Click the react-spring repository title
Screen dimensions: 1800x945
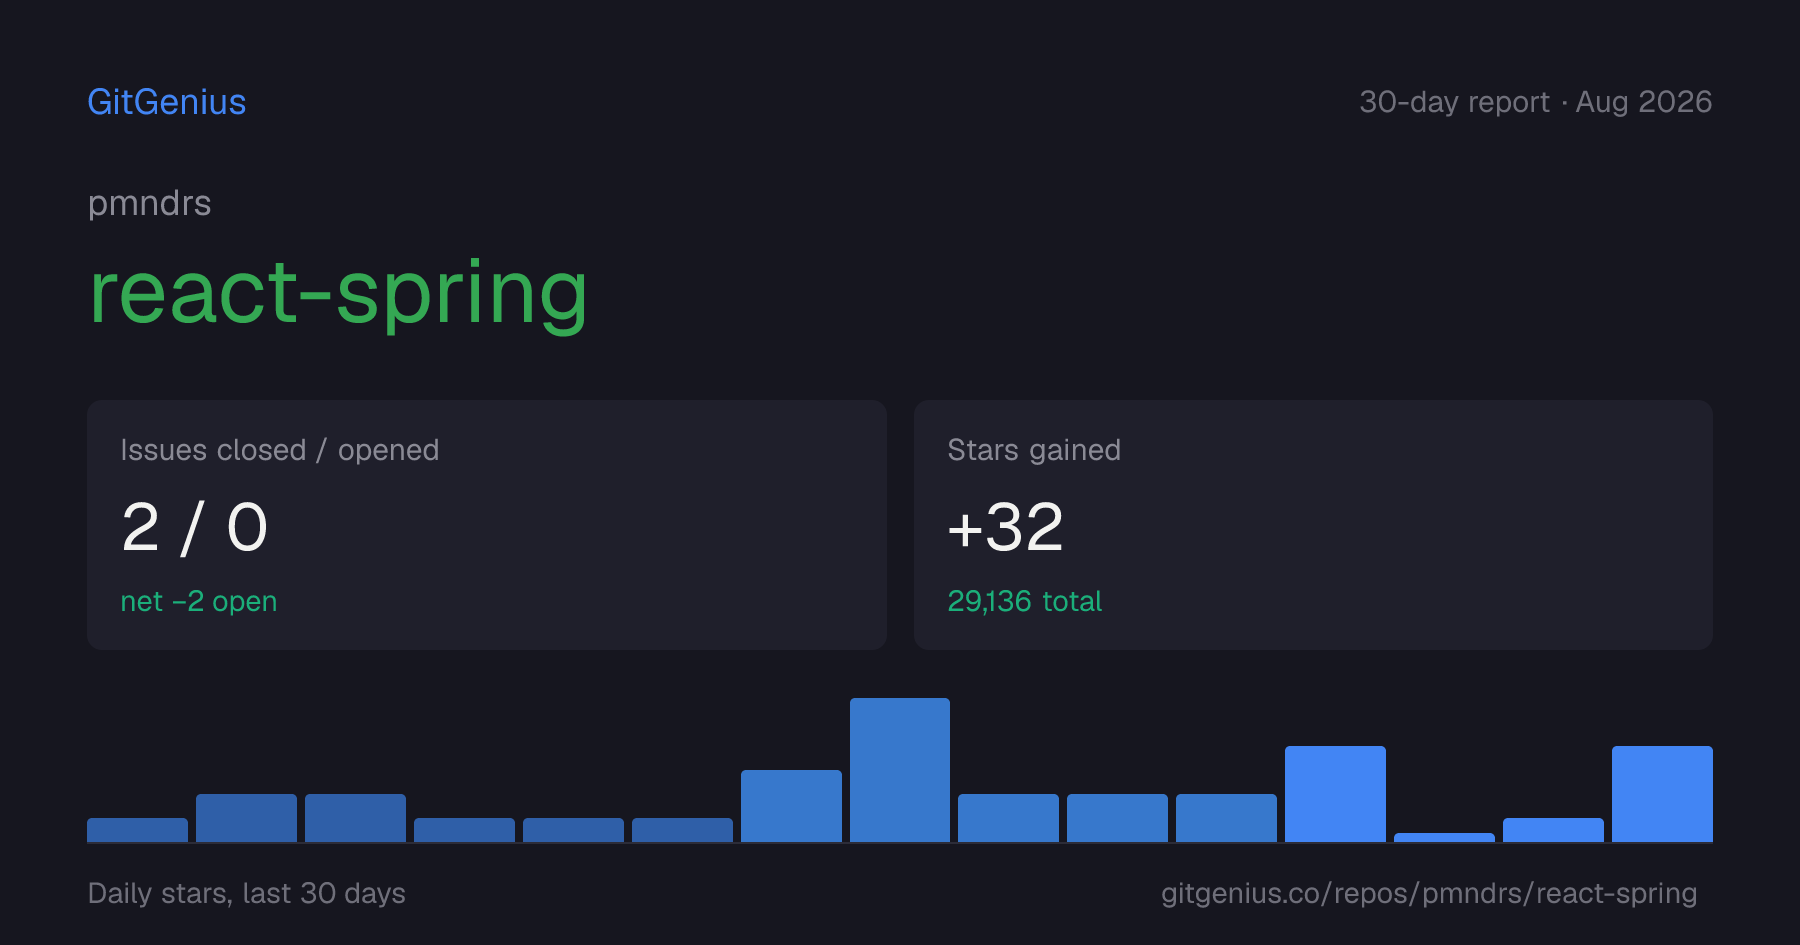[x=338, y=292]
